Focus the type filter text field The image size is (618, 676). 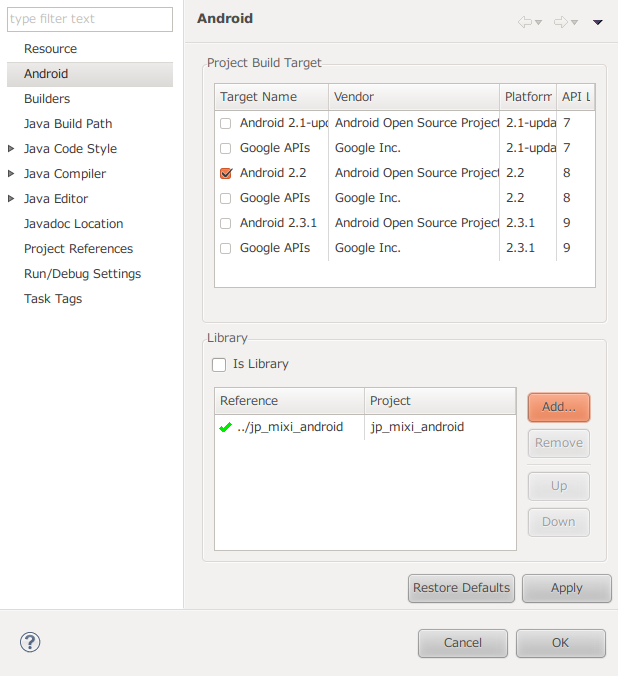(90, 19)
